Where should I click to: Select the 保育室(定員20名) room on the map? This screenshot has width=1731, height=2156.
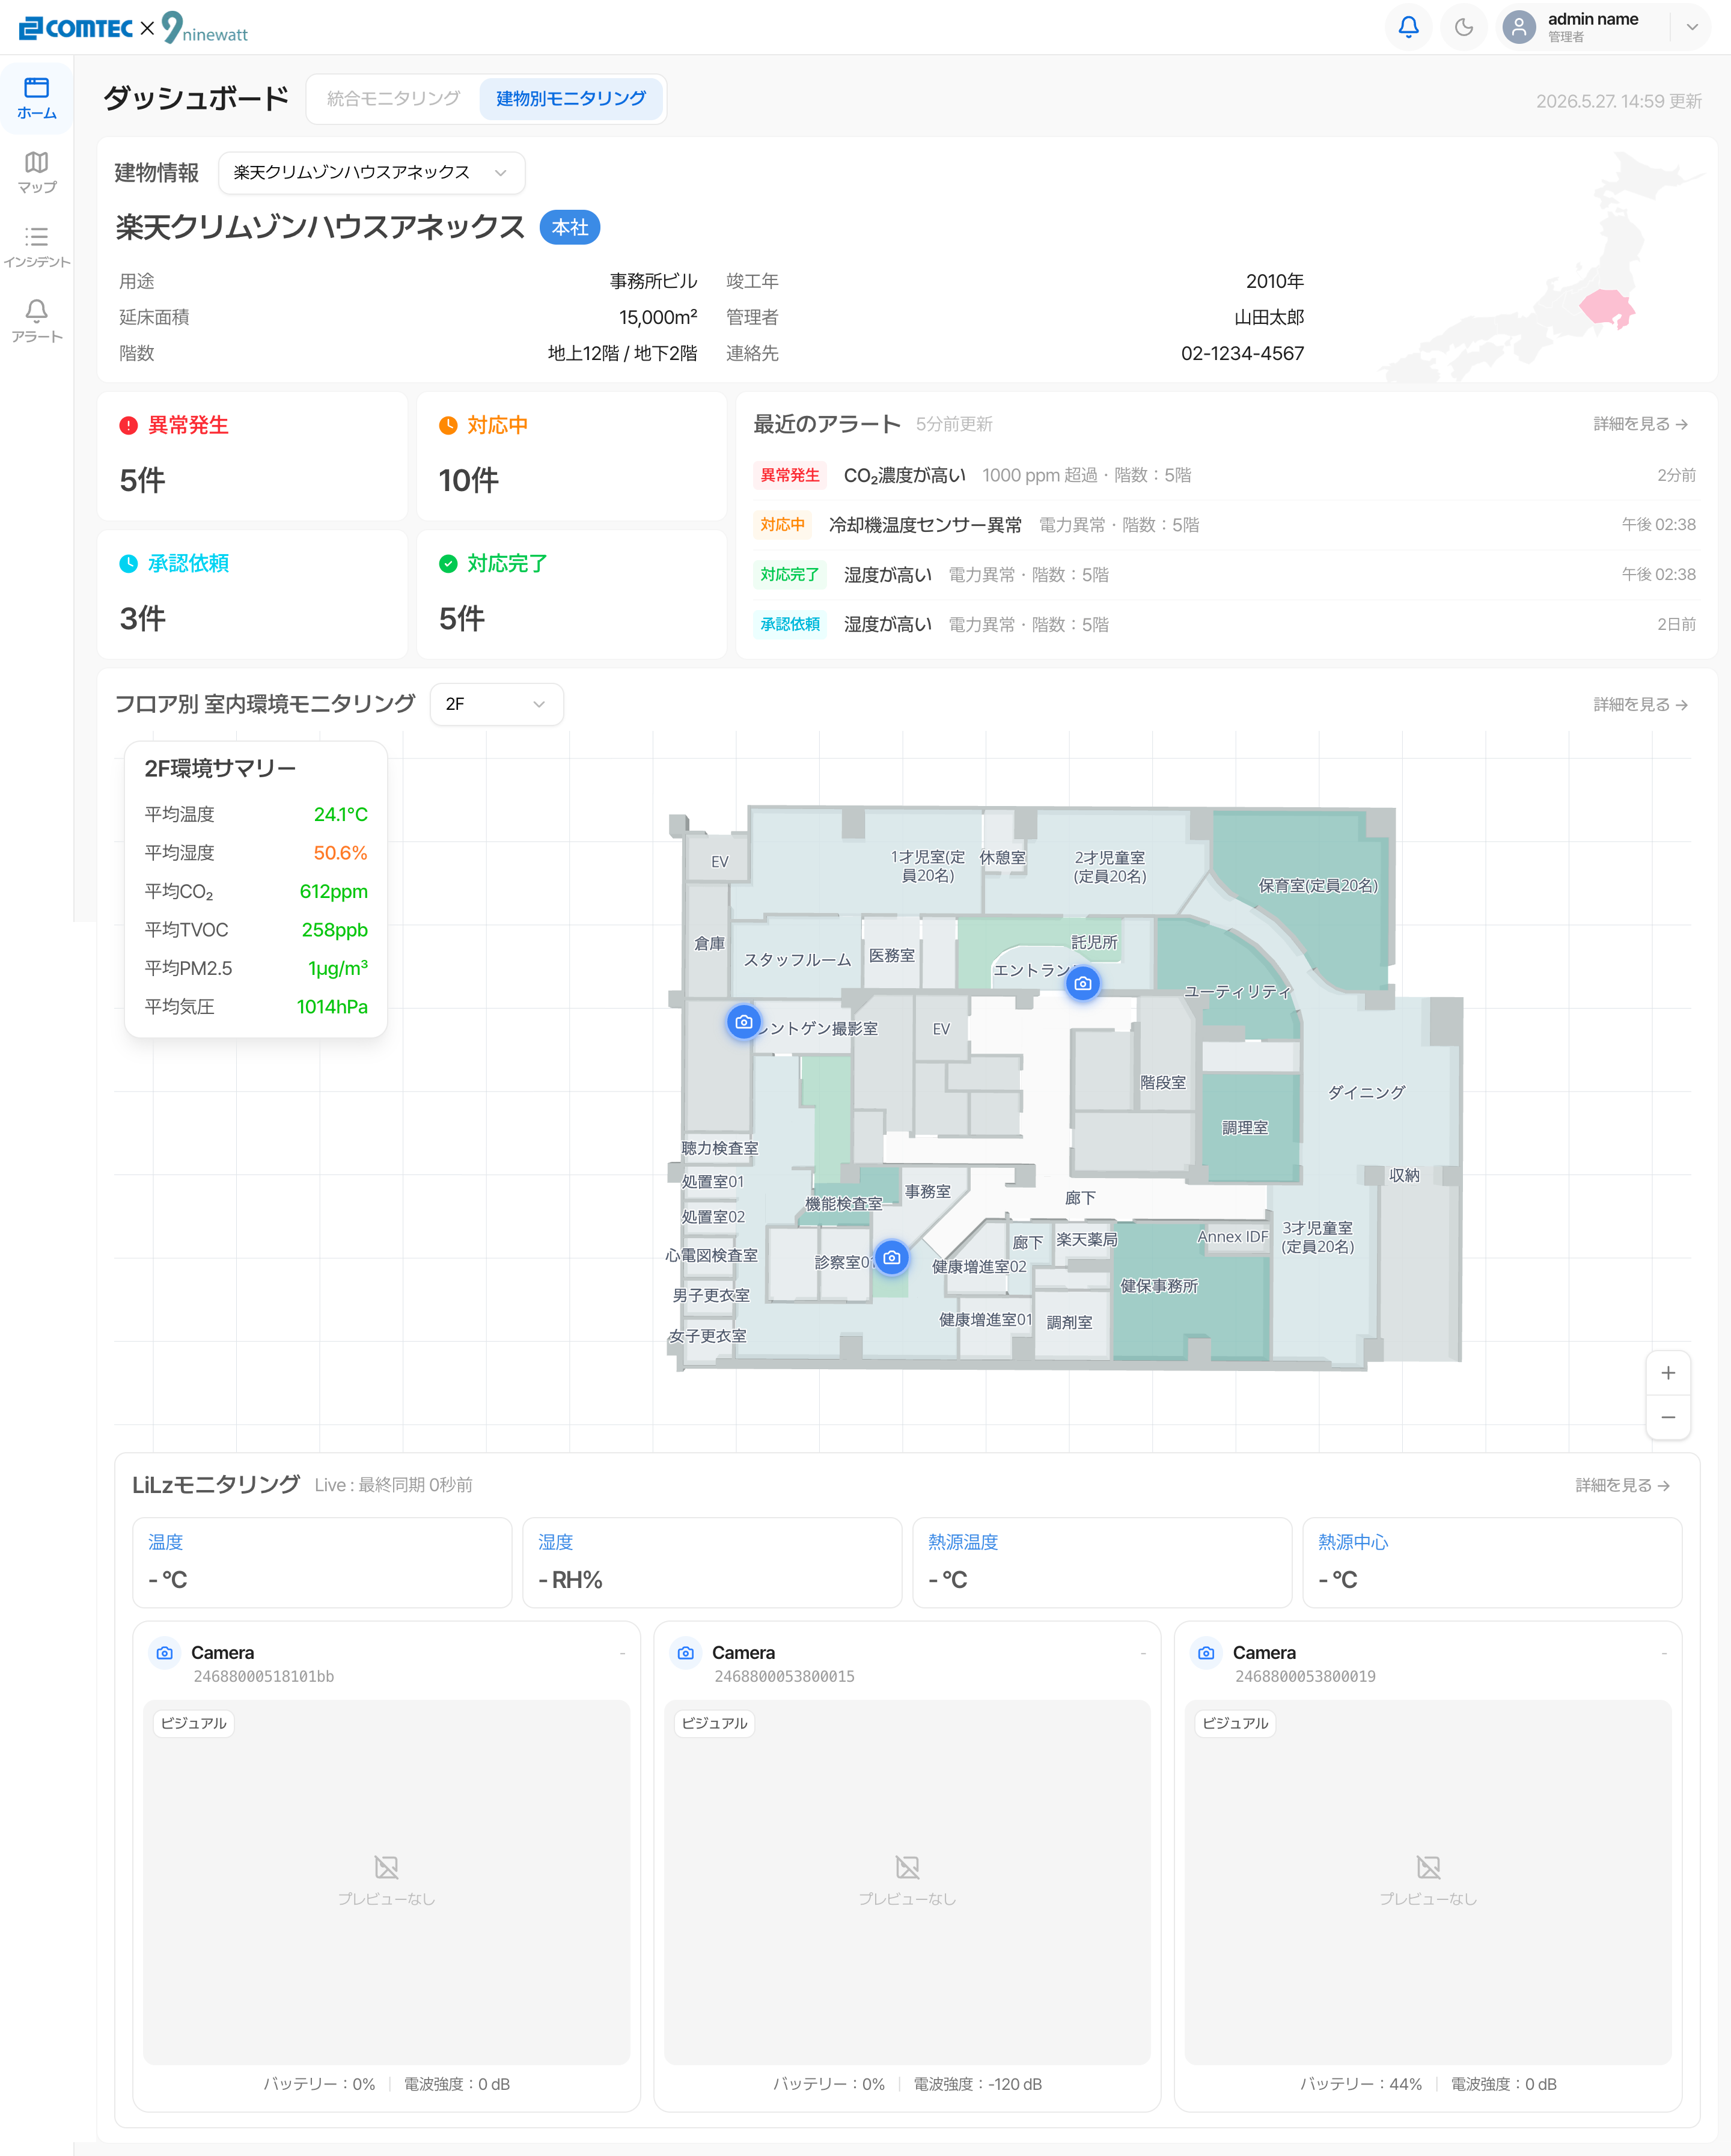(1318, 885)
